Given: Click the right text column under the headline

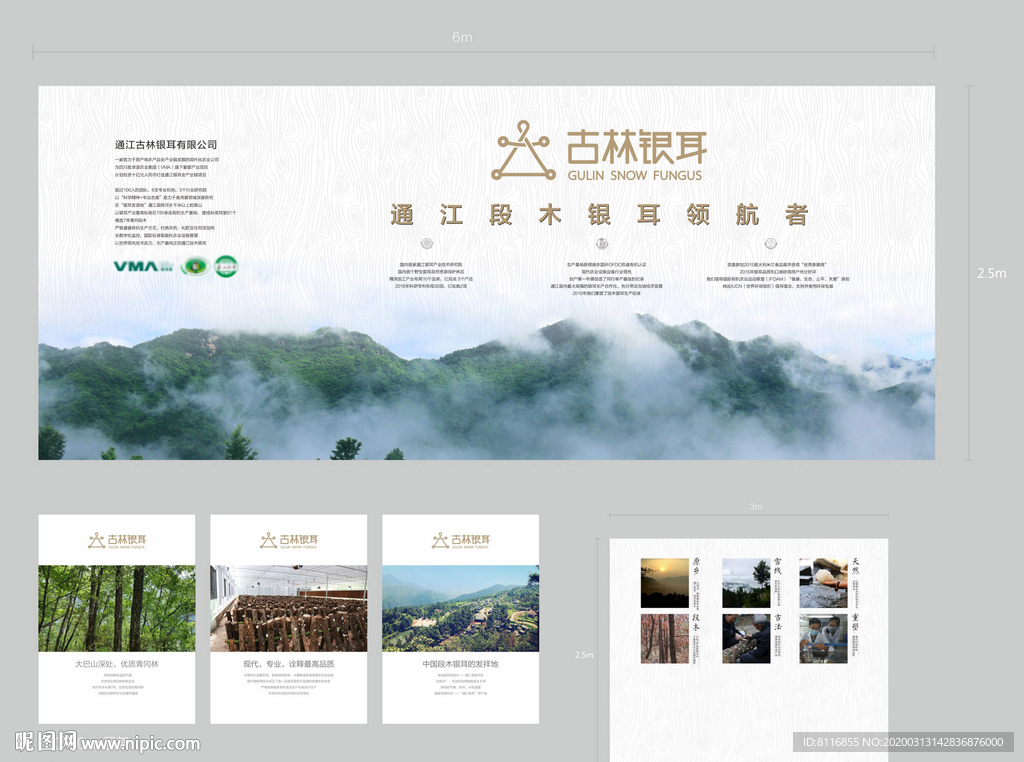Looking at the screenshot, I should pos(778,276).
